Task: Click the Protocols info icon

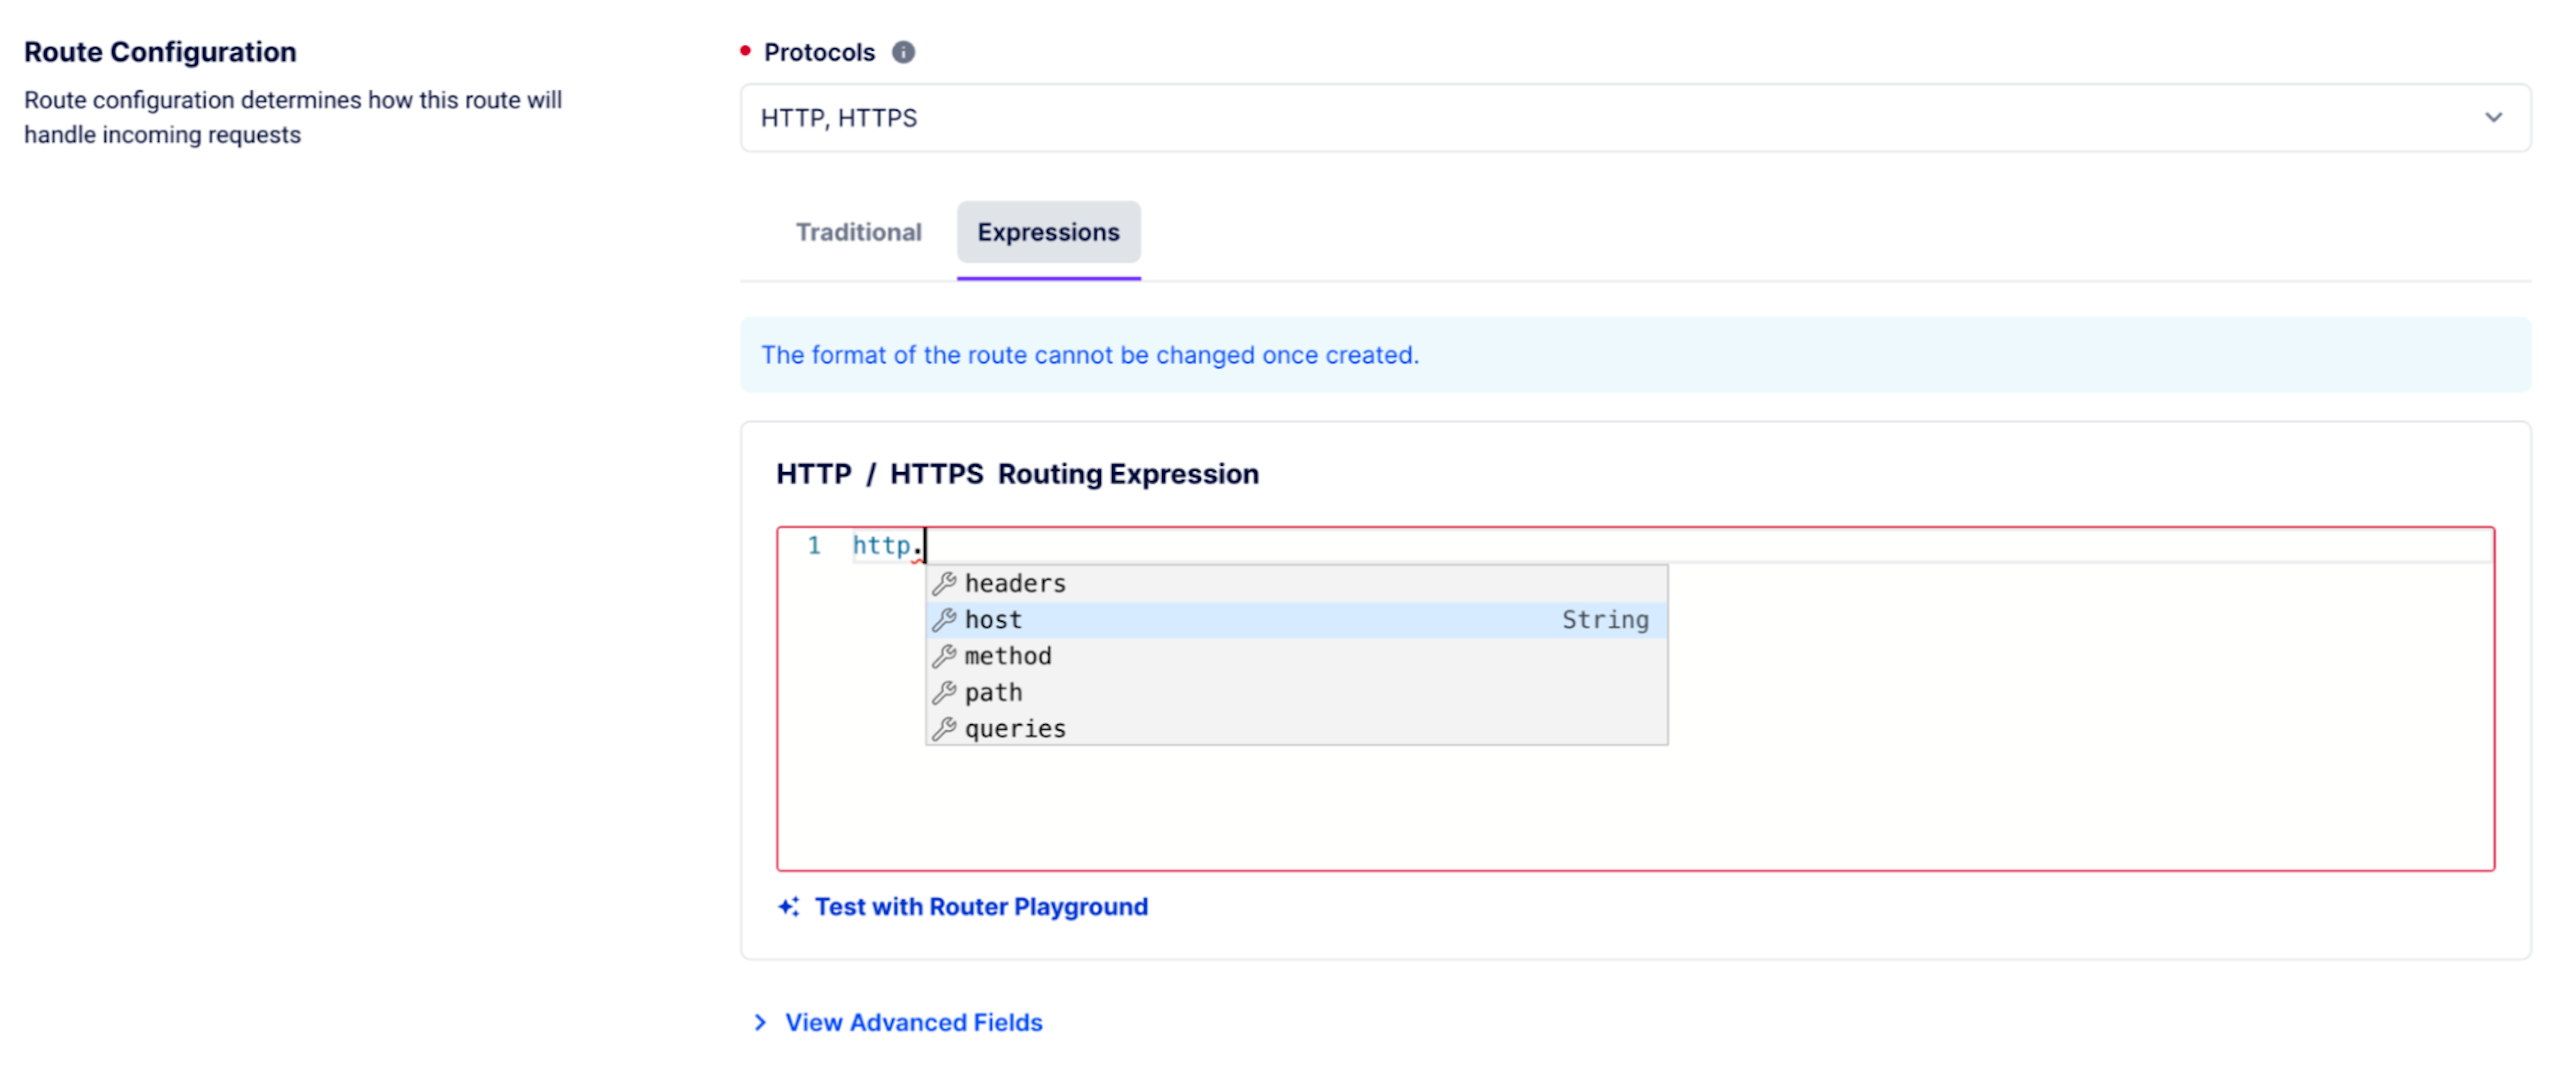Action: 903,52
